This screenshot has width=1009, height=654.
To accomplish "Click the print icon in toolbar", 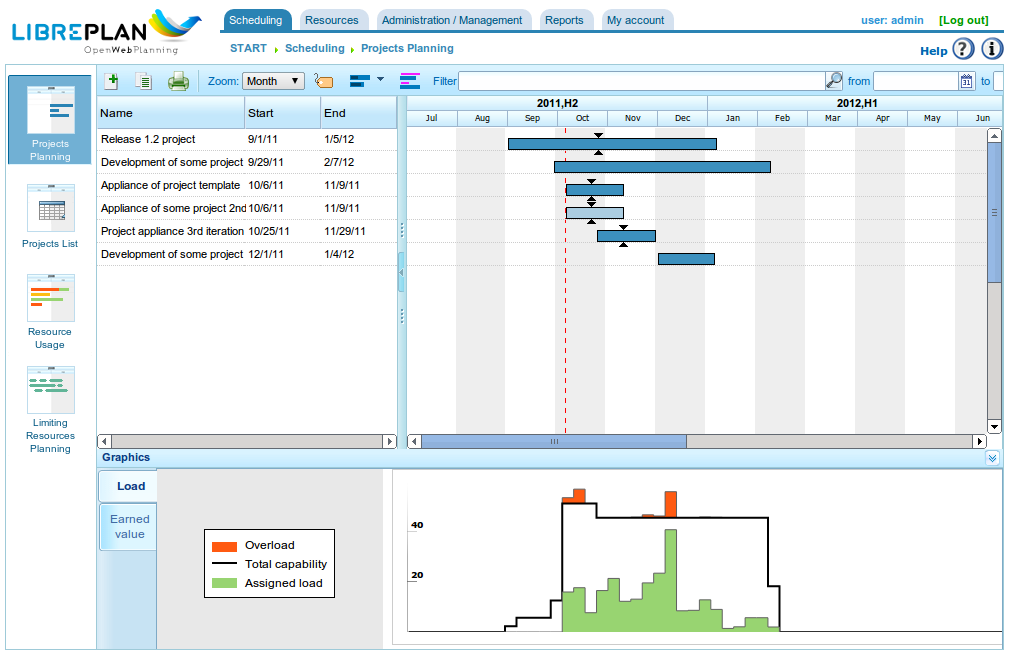I will coord(178,81).
